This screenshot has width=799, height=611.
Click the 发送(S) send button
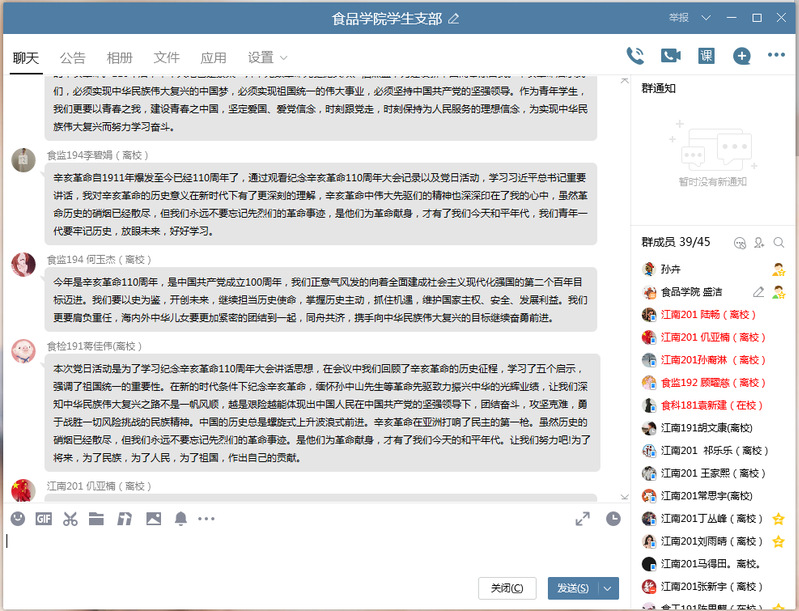point(573,589)
